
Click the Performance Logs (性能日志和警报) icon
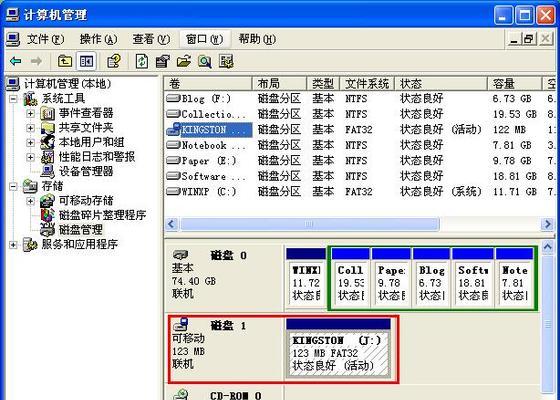pyautogui.click(x=48, y=157)
